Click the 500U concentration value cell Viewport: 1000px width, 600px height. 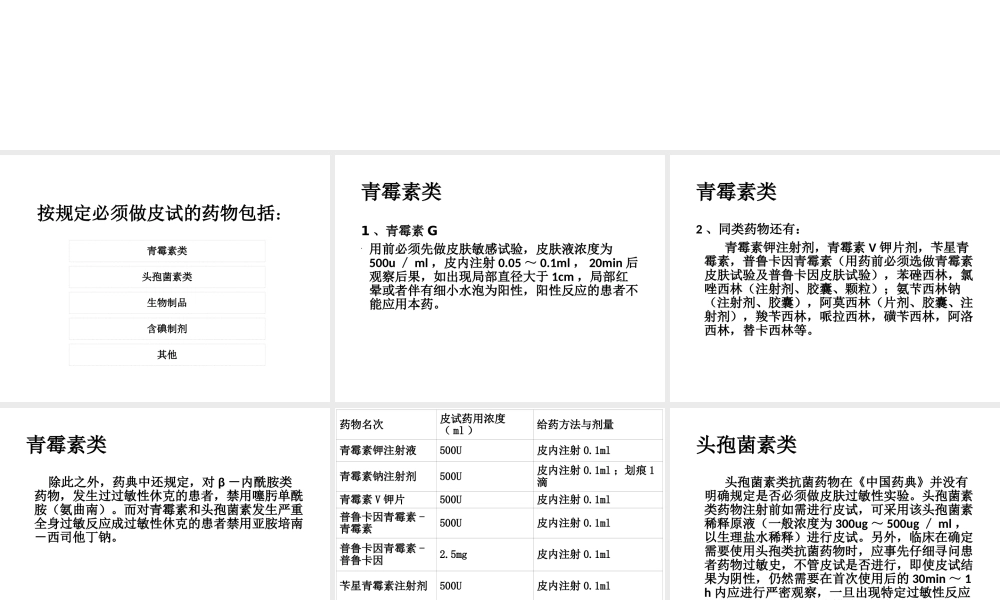click(448, 451)
